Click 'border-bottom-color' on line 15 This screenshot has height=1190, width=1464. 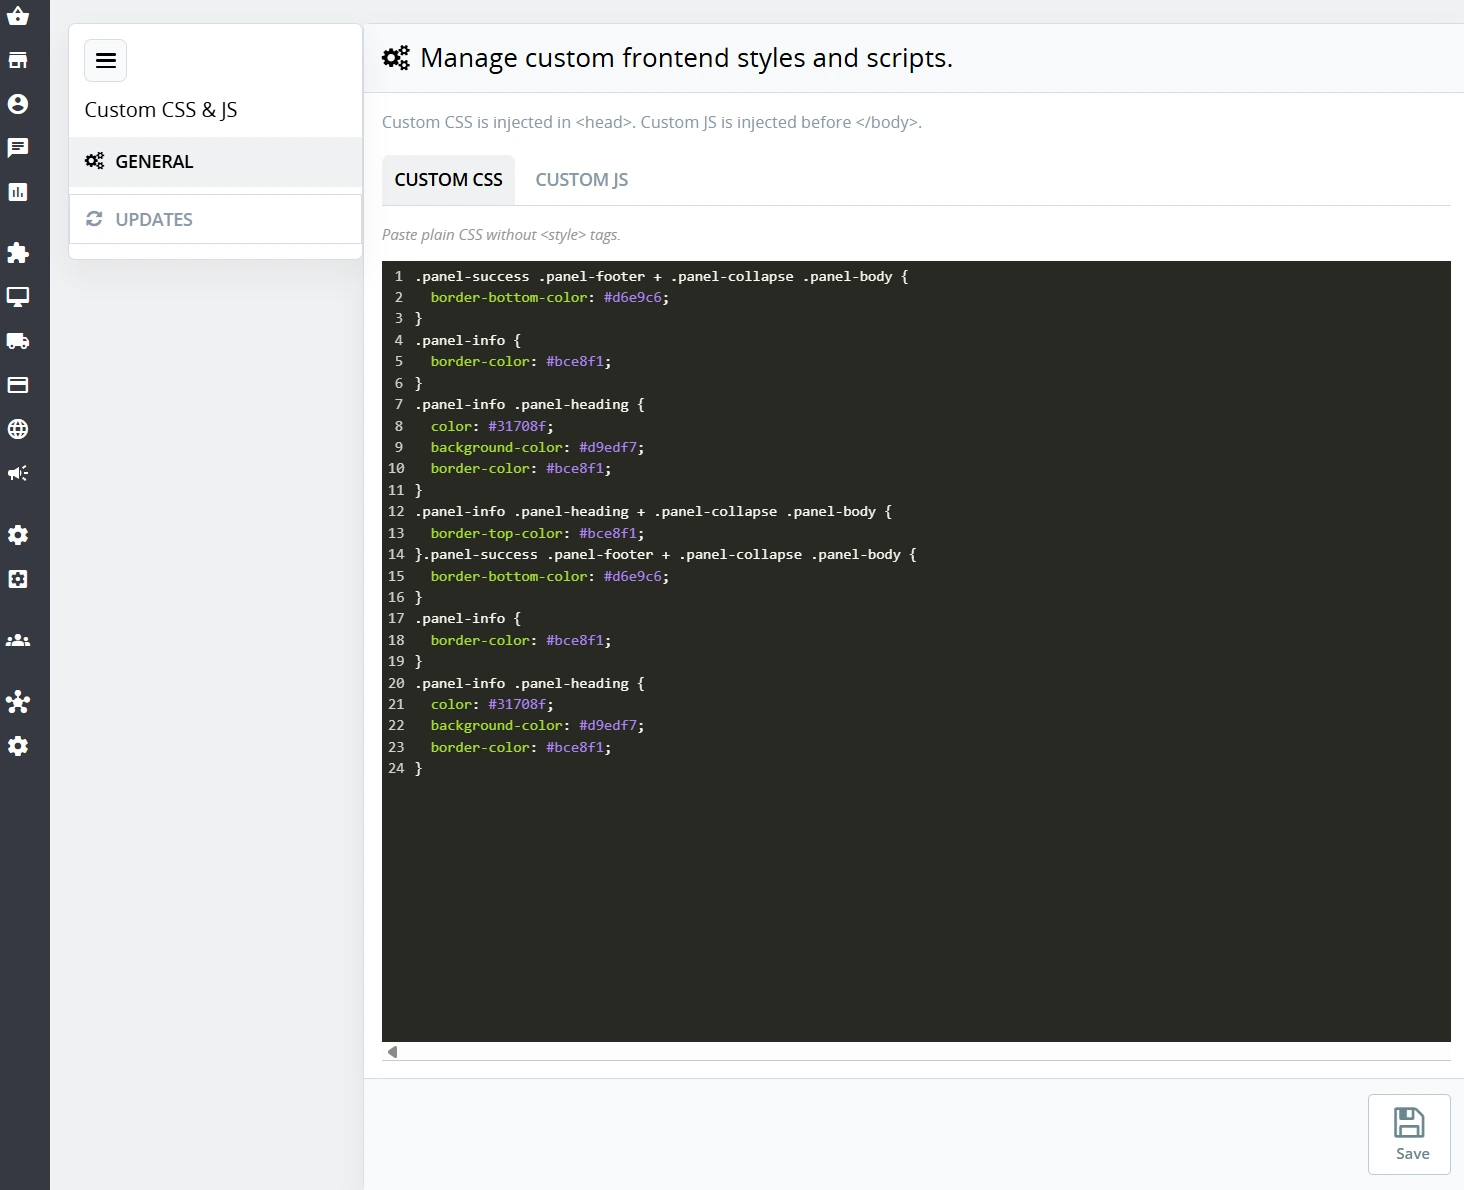[x=509, y=576]
